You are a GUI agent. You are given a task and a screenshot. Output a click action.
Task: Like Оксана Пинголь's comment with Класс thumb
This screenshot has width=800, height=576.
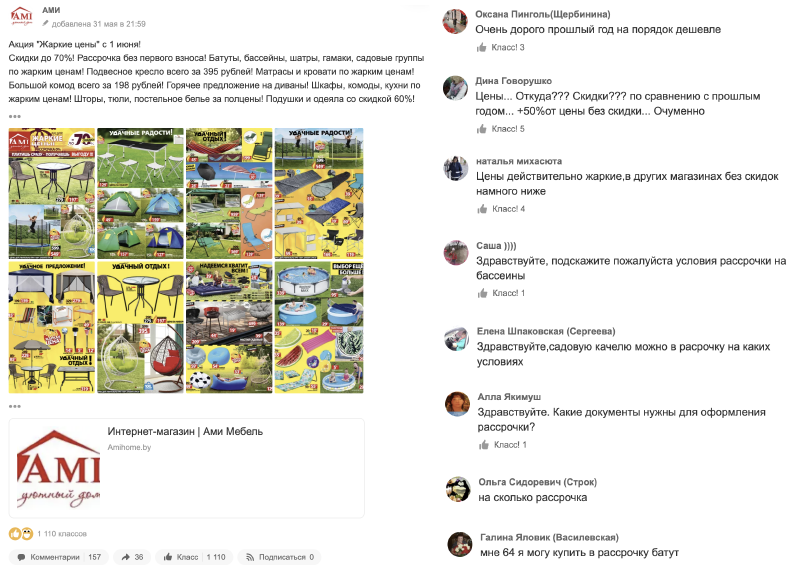[x=500, y=47]
